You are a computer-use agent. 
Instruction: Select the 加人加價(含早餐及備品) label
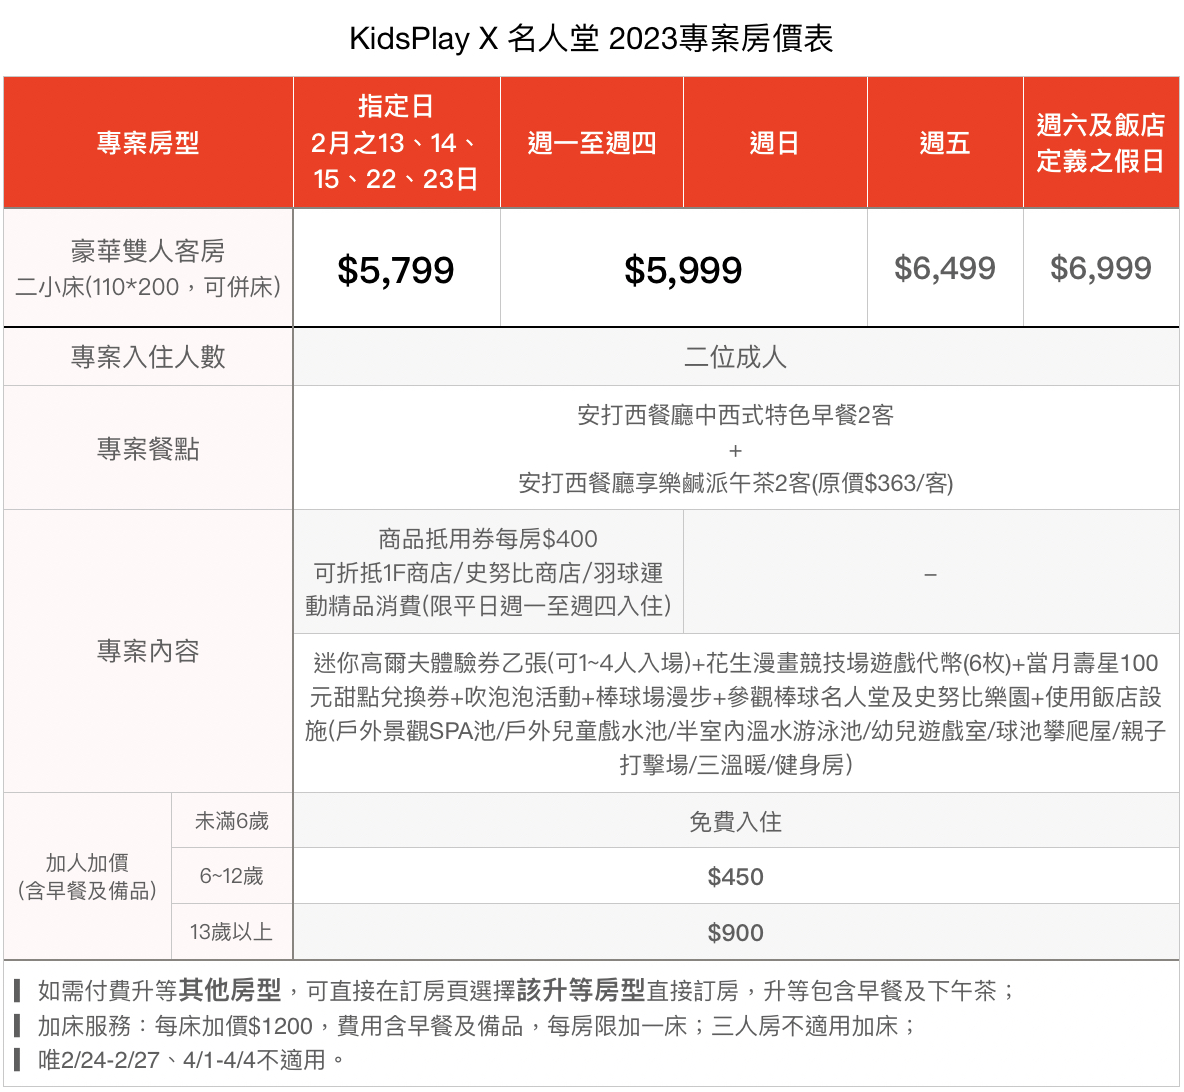point(88,877)
